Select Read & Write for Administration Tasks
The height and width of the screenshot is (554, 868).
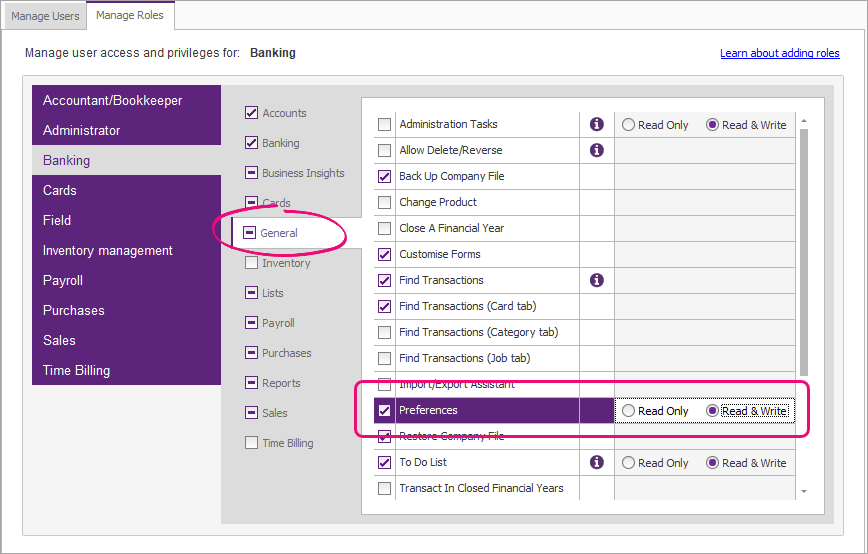point(712,125)
